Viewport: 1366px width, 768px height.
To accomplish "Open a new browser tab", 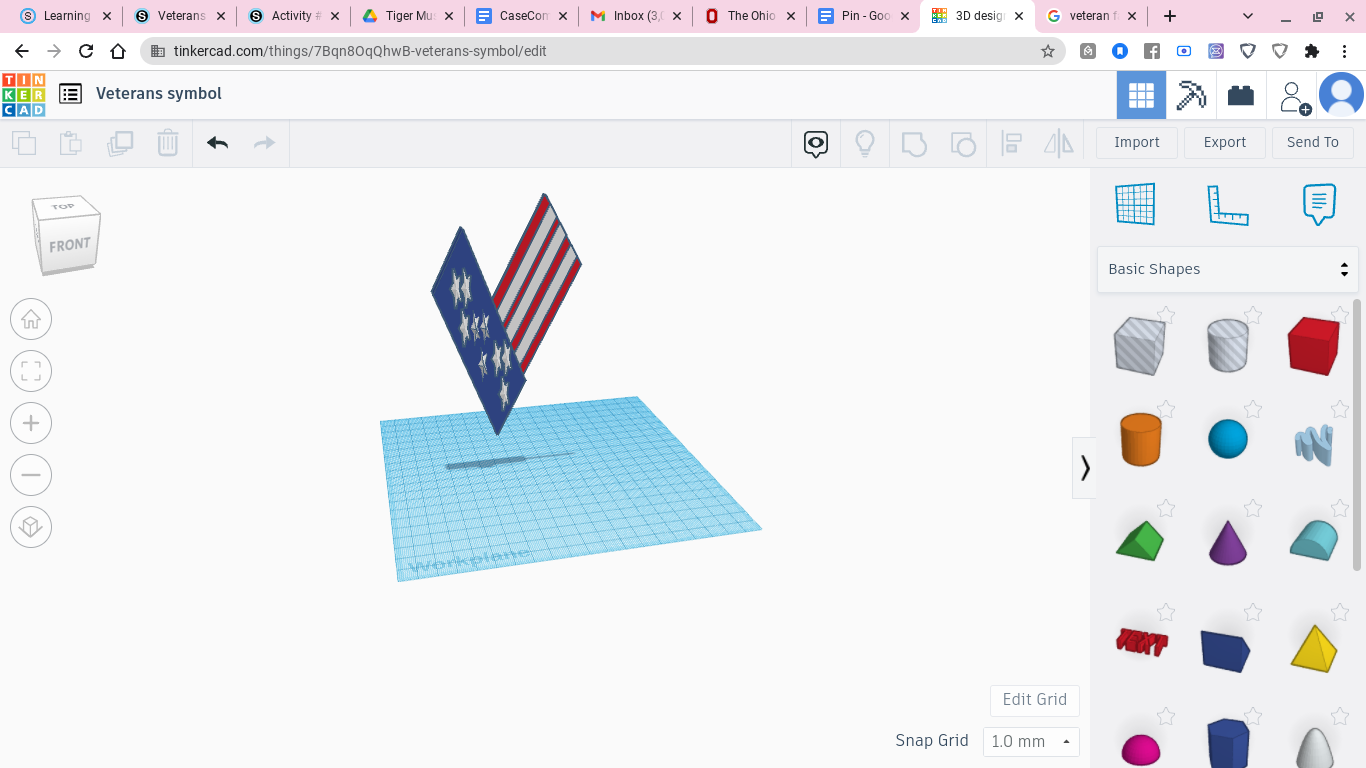I will (1170, 16).
